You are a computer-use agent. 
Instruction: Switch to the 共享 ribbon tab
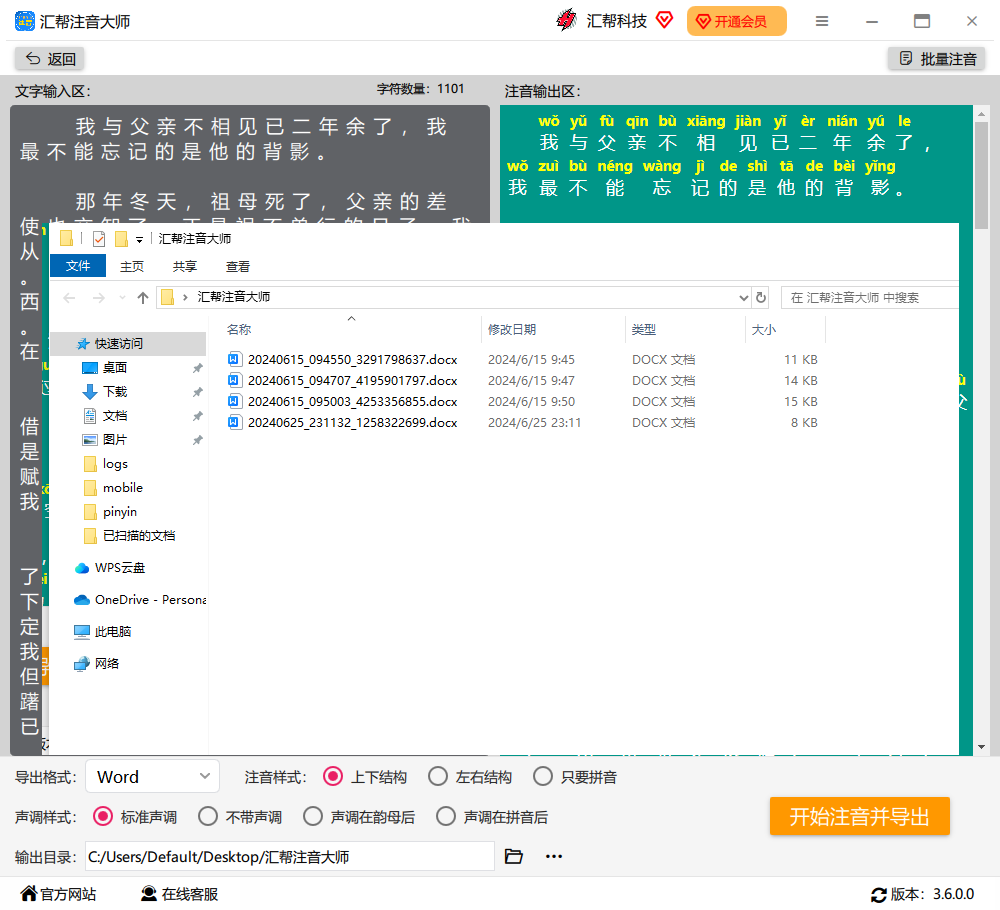185,267
